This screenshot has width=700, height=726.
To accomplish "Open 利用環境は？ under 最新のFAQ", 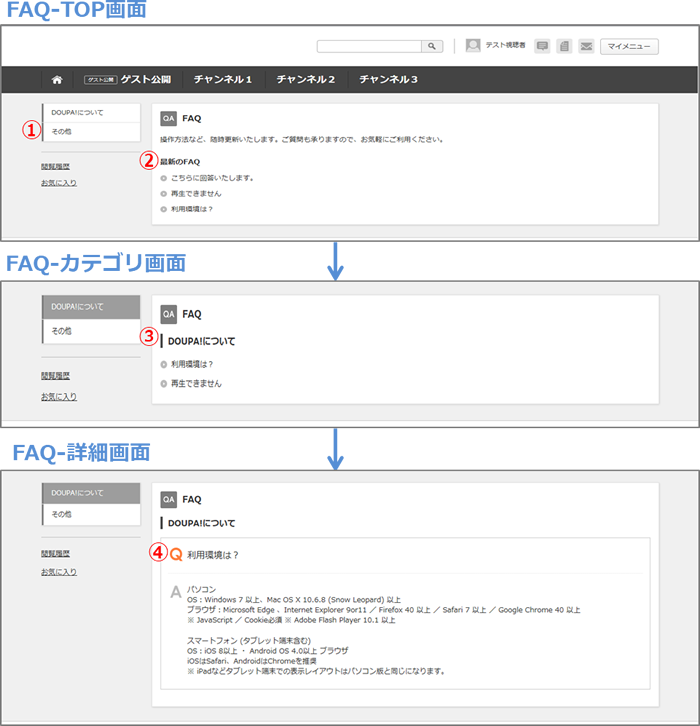I will 192,209.
